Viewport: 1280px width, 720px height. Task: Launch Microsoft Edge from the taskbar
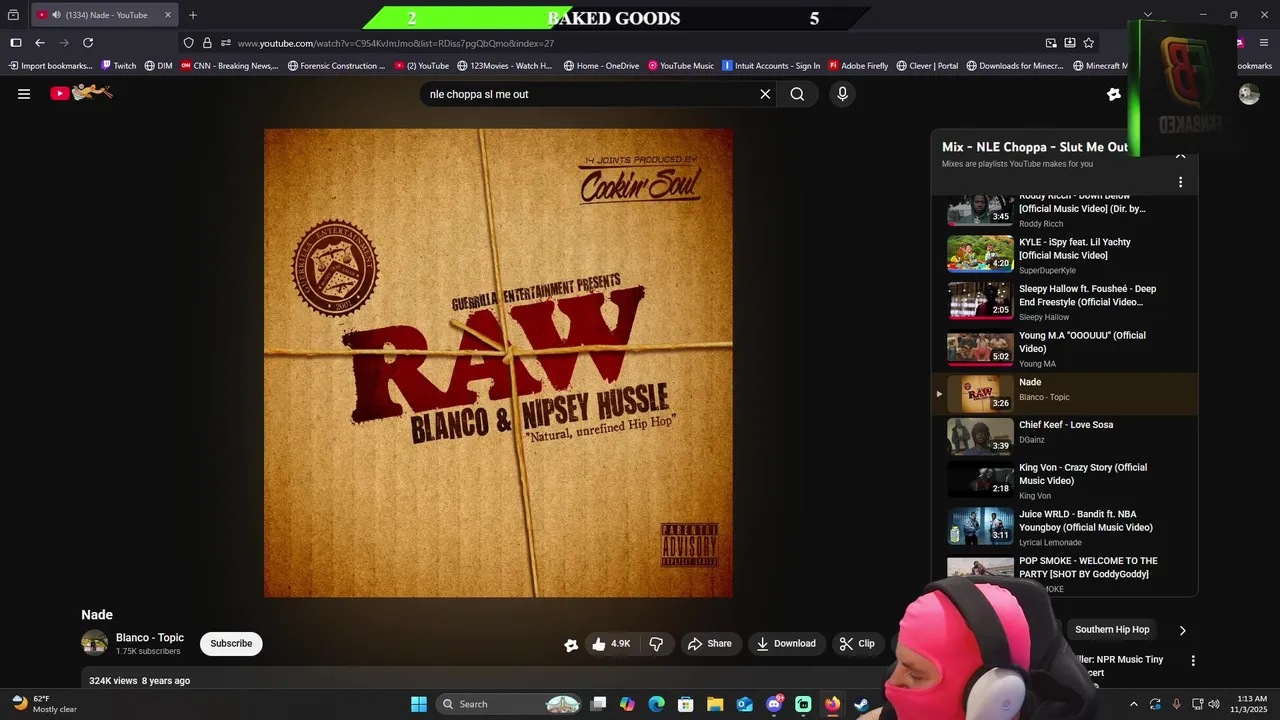656,704
